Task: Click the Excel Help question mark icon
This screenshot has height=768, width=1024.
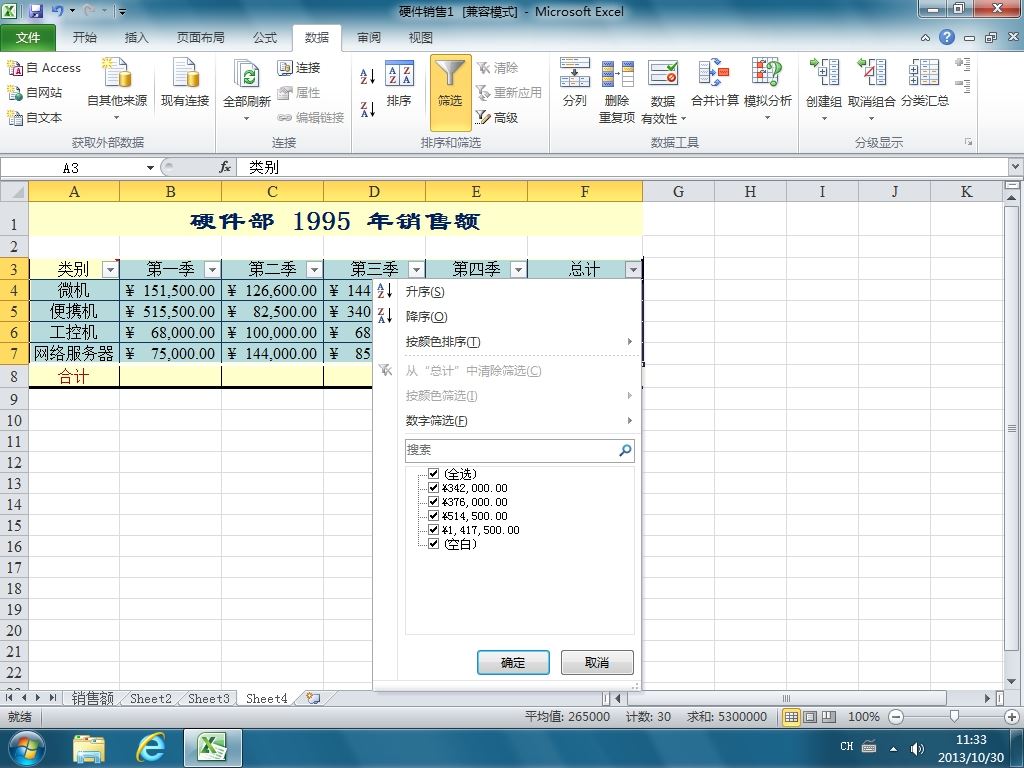Action: click(x=947, y=37)
